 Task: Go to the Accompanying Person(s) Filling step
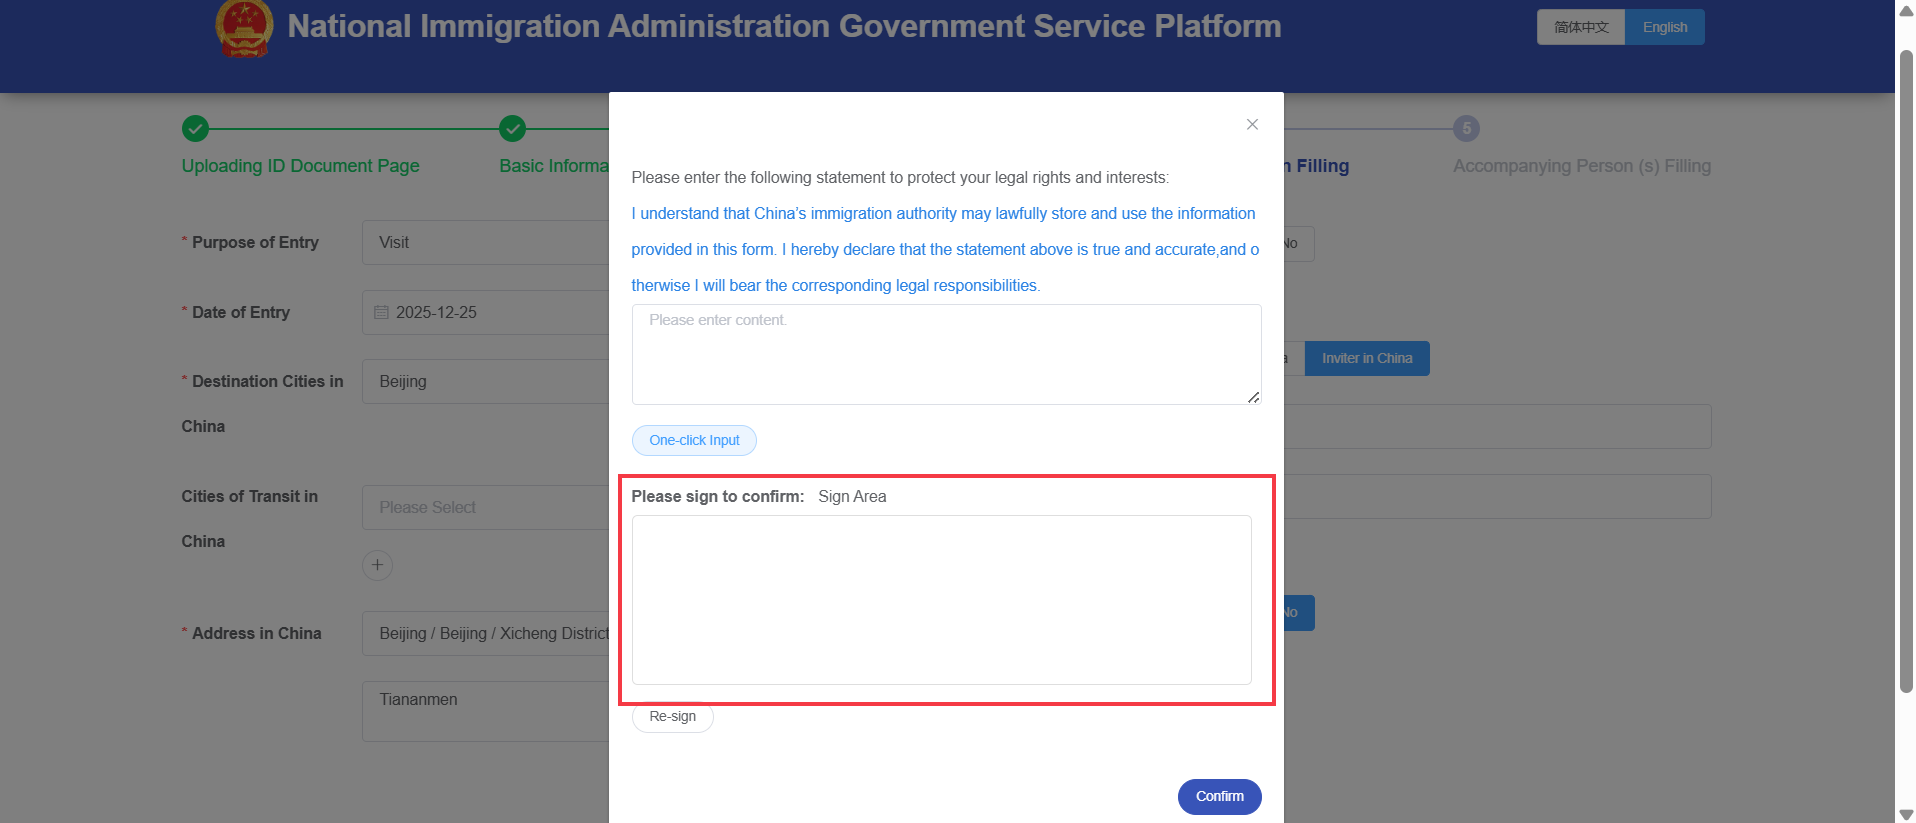(x=1581, y=166)
